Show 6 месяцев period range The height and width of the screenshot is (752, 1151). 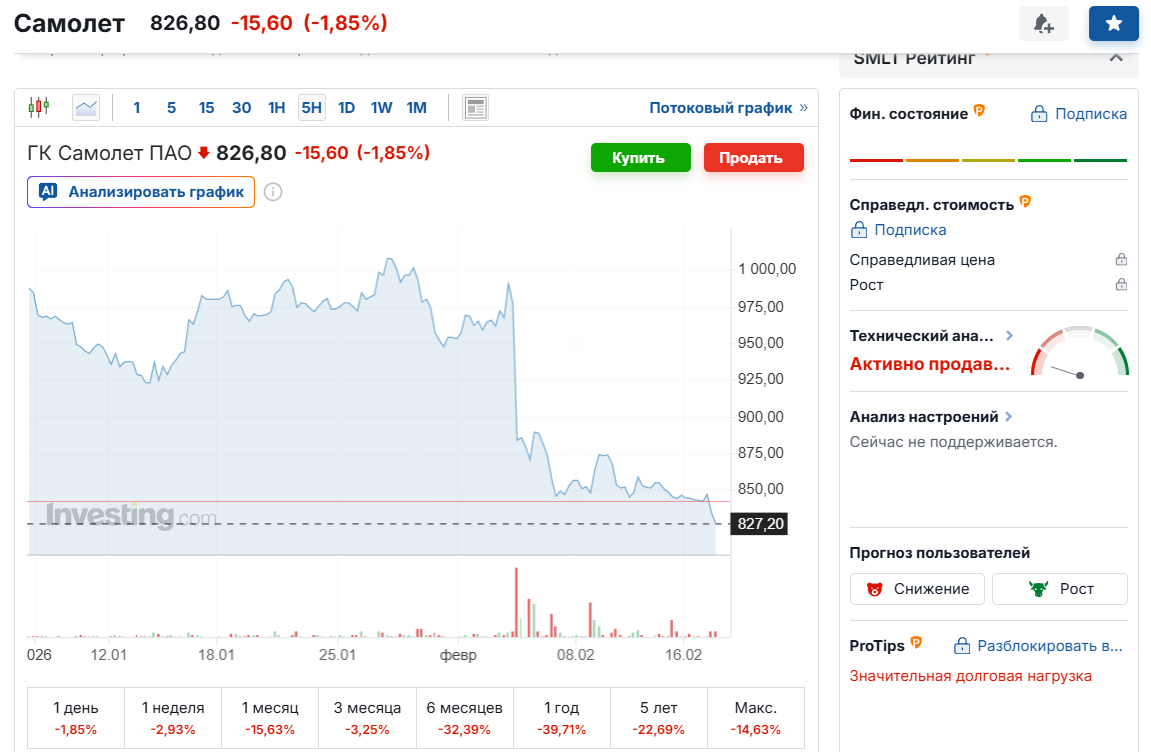(465, 717)
